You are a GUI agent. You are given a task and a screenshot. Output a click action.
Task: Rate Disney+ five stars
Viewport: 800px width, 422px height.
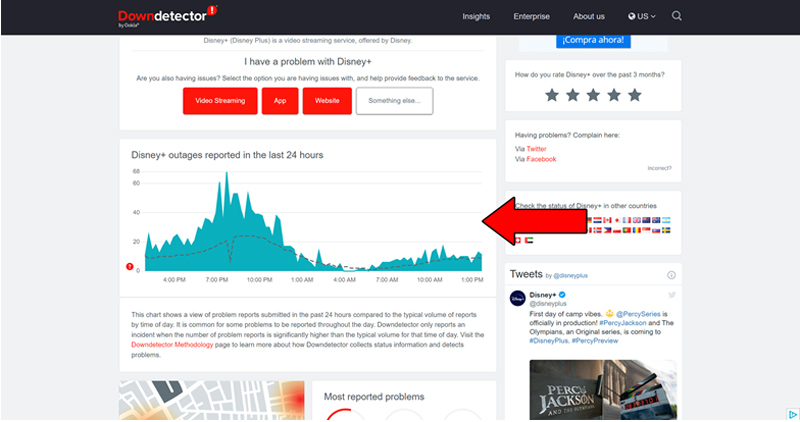[635, 95]
